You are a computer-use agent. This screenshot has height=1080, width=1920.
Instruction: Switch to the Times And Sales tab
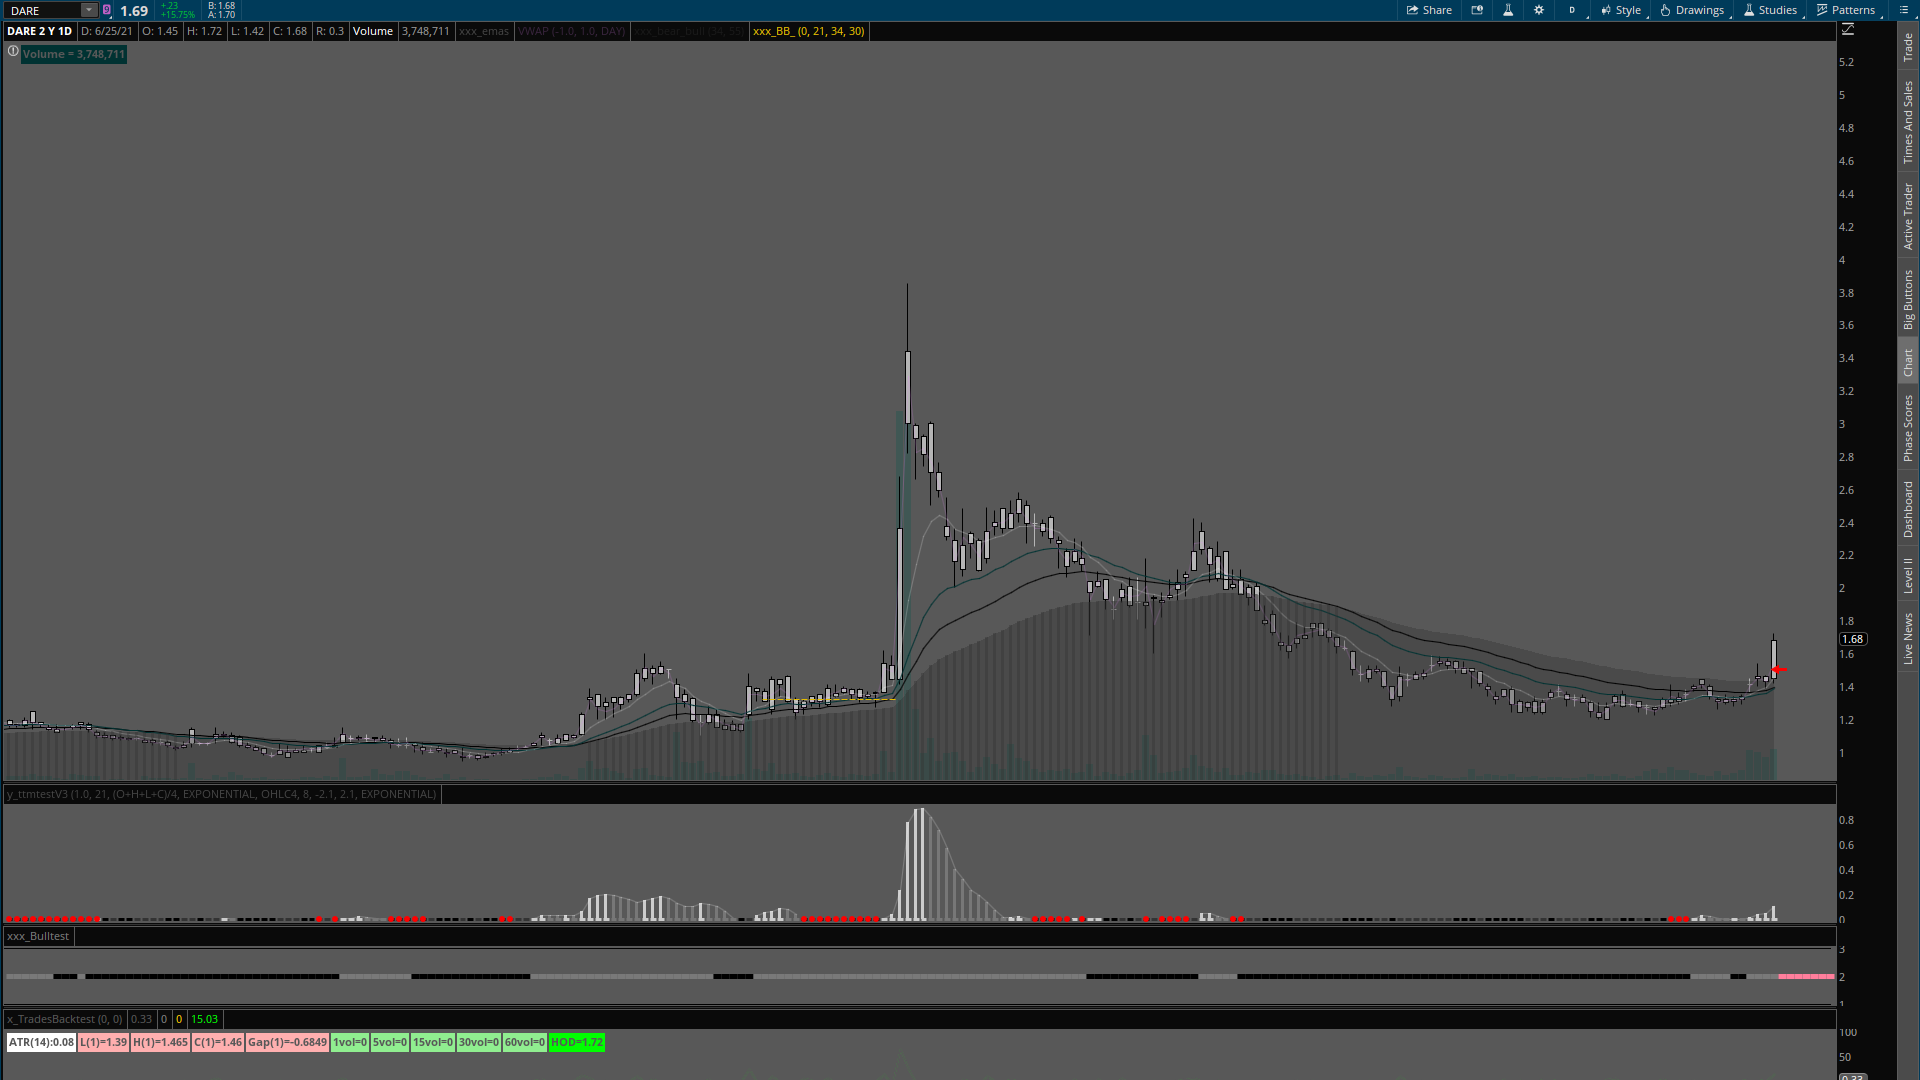pyautogui.click(x=1908, y=122)
